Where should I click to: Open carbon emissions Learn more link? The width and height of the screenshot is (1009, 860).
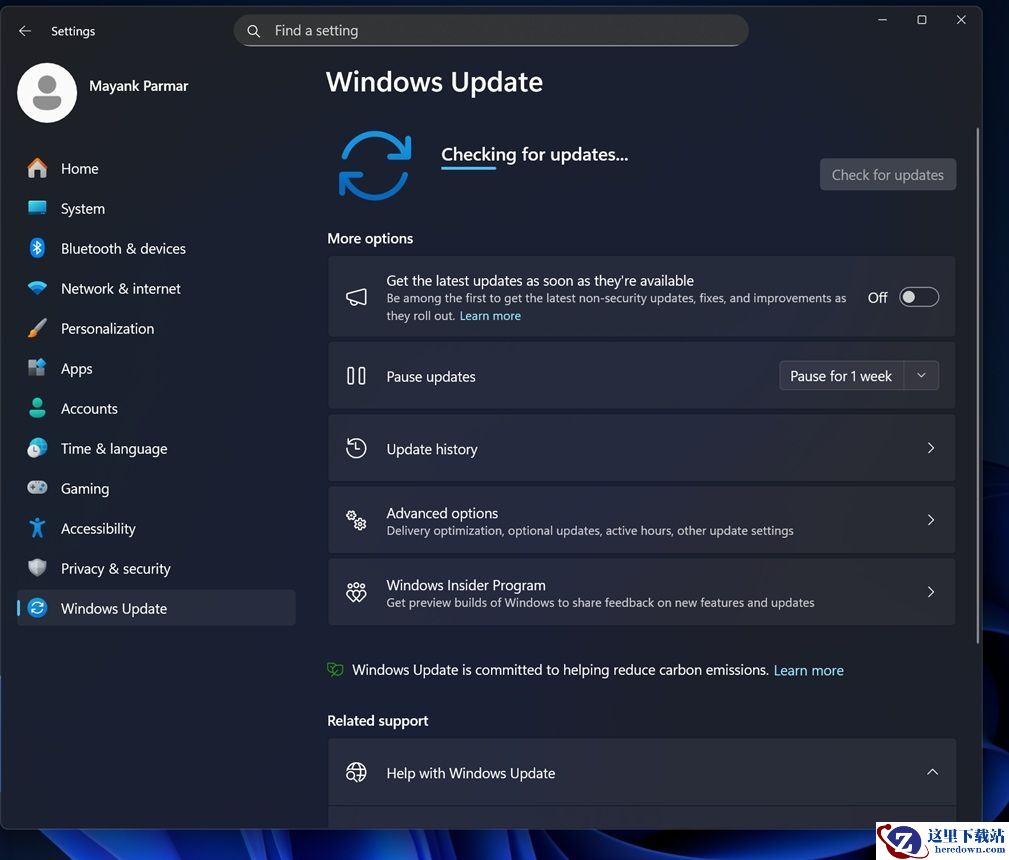pos(808,670)
